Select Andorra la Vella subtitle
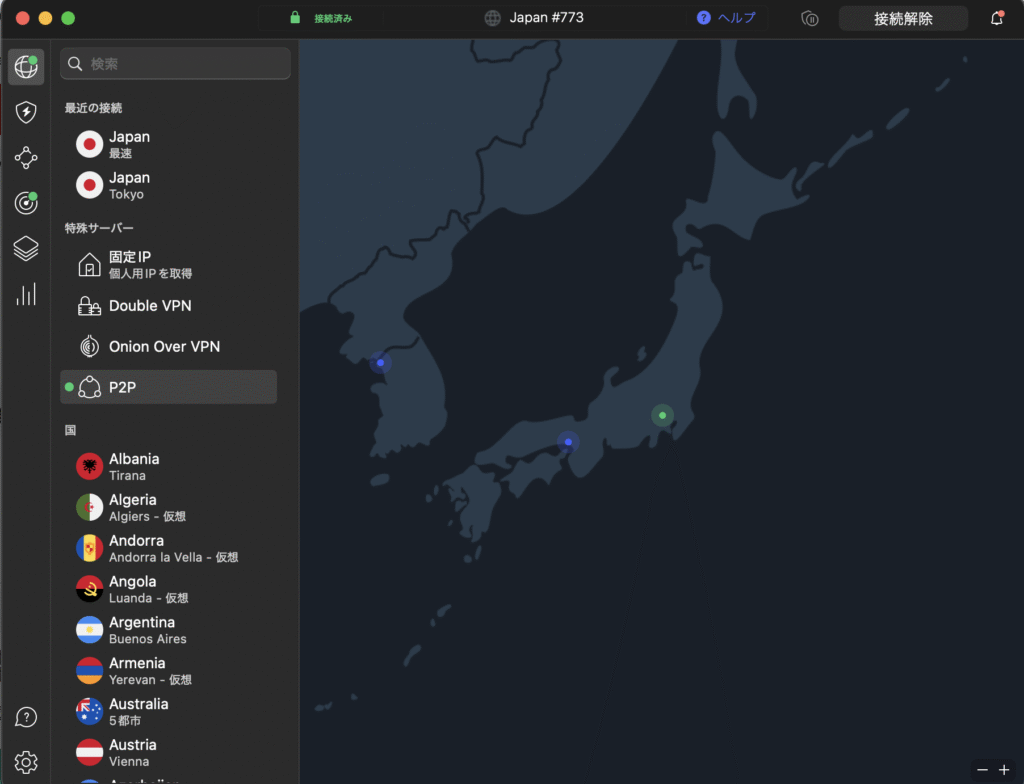The width and height of the screenshot is (1024, 784). pos(174,557)
